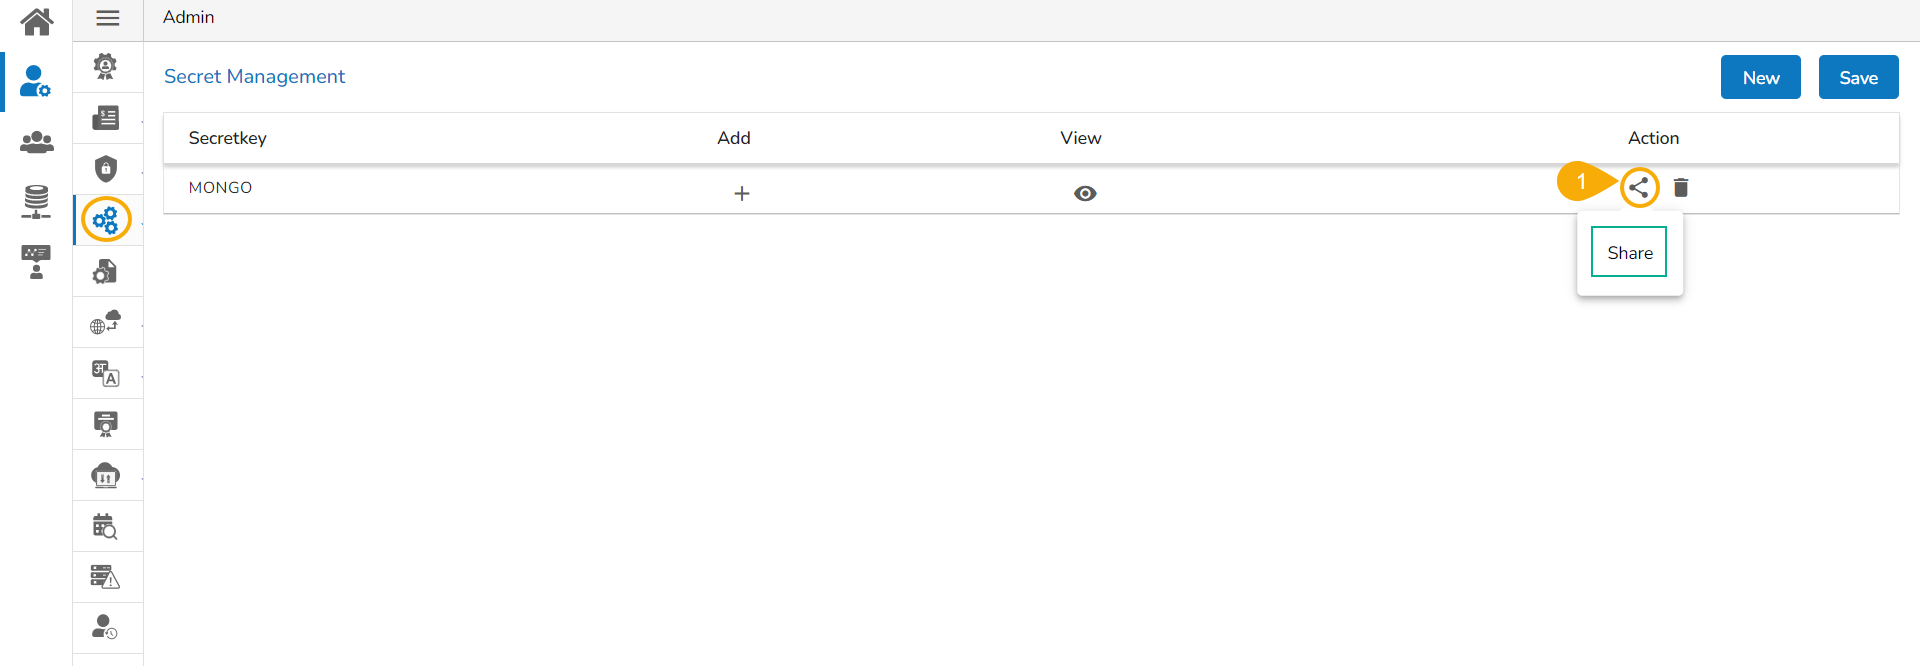The width and height of the screenshot is (1920, 666).
Task: Open the user history icon
Action: click(x=105, y=628)
